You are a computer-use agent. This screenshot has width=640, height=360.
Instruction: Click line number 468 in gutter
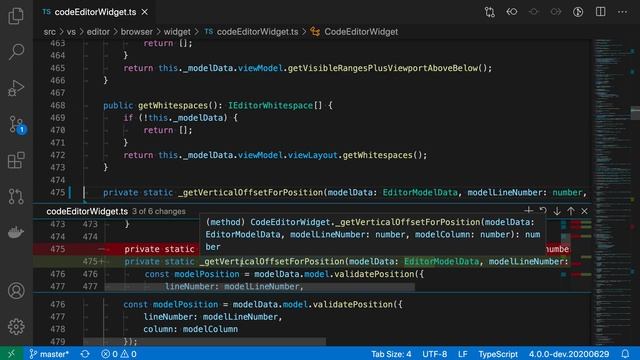click(58, 105)
